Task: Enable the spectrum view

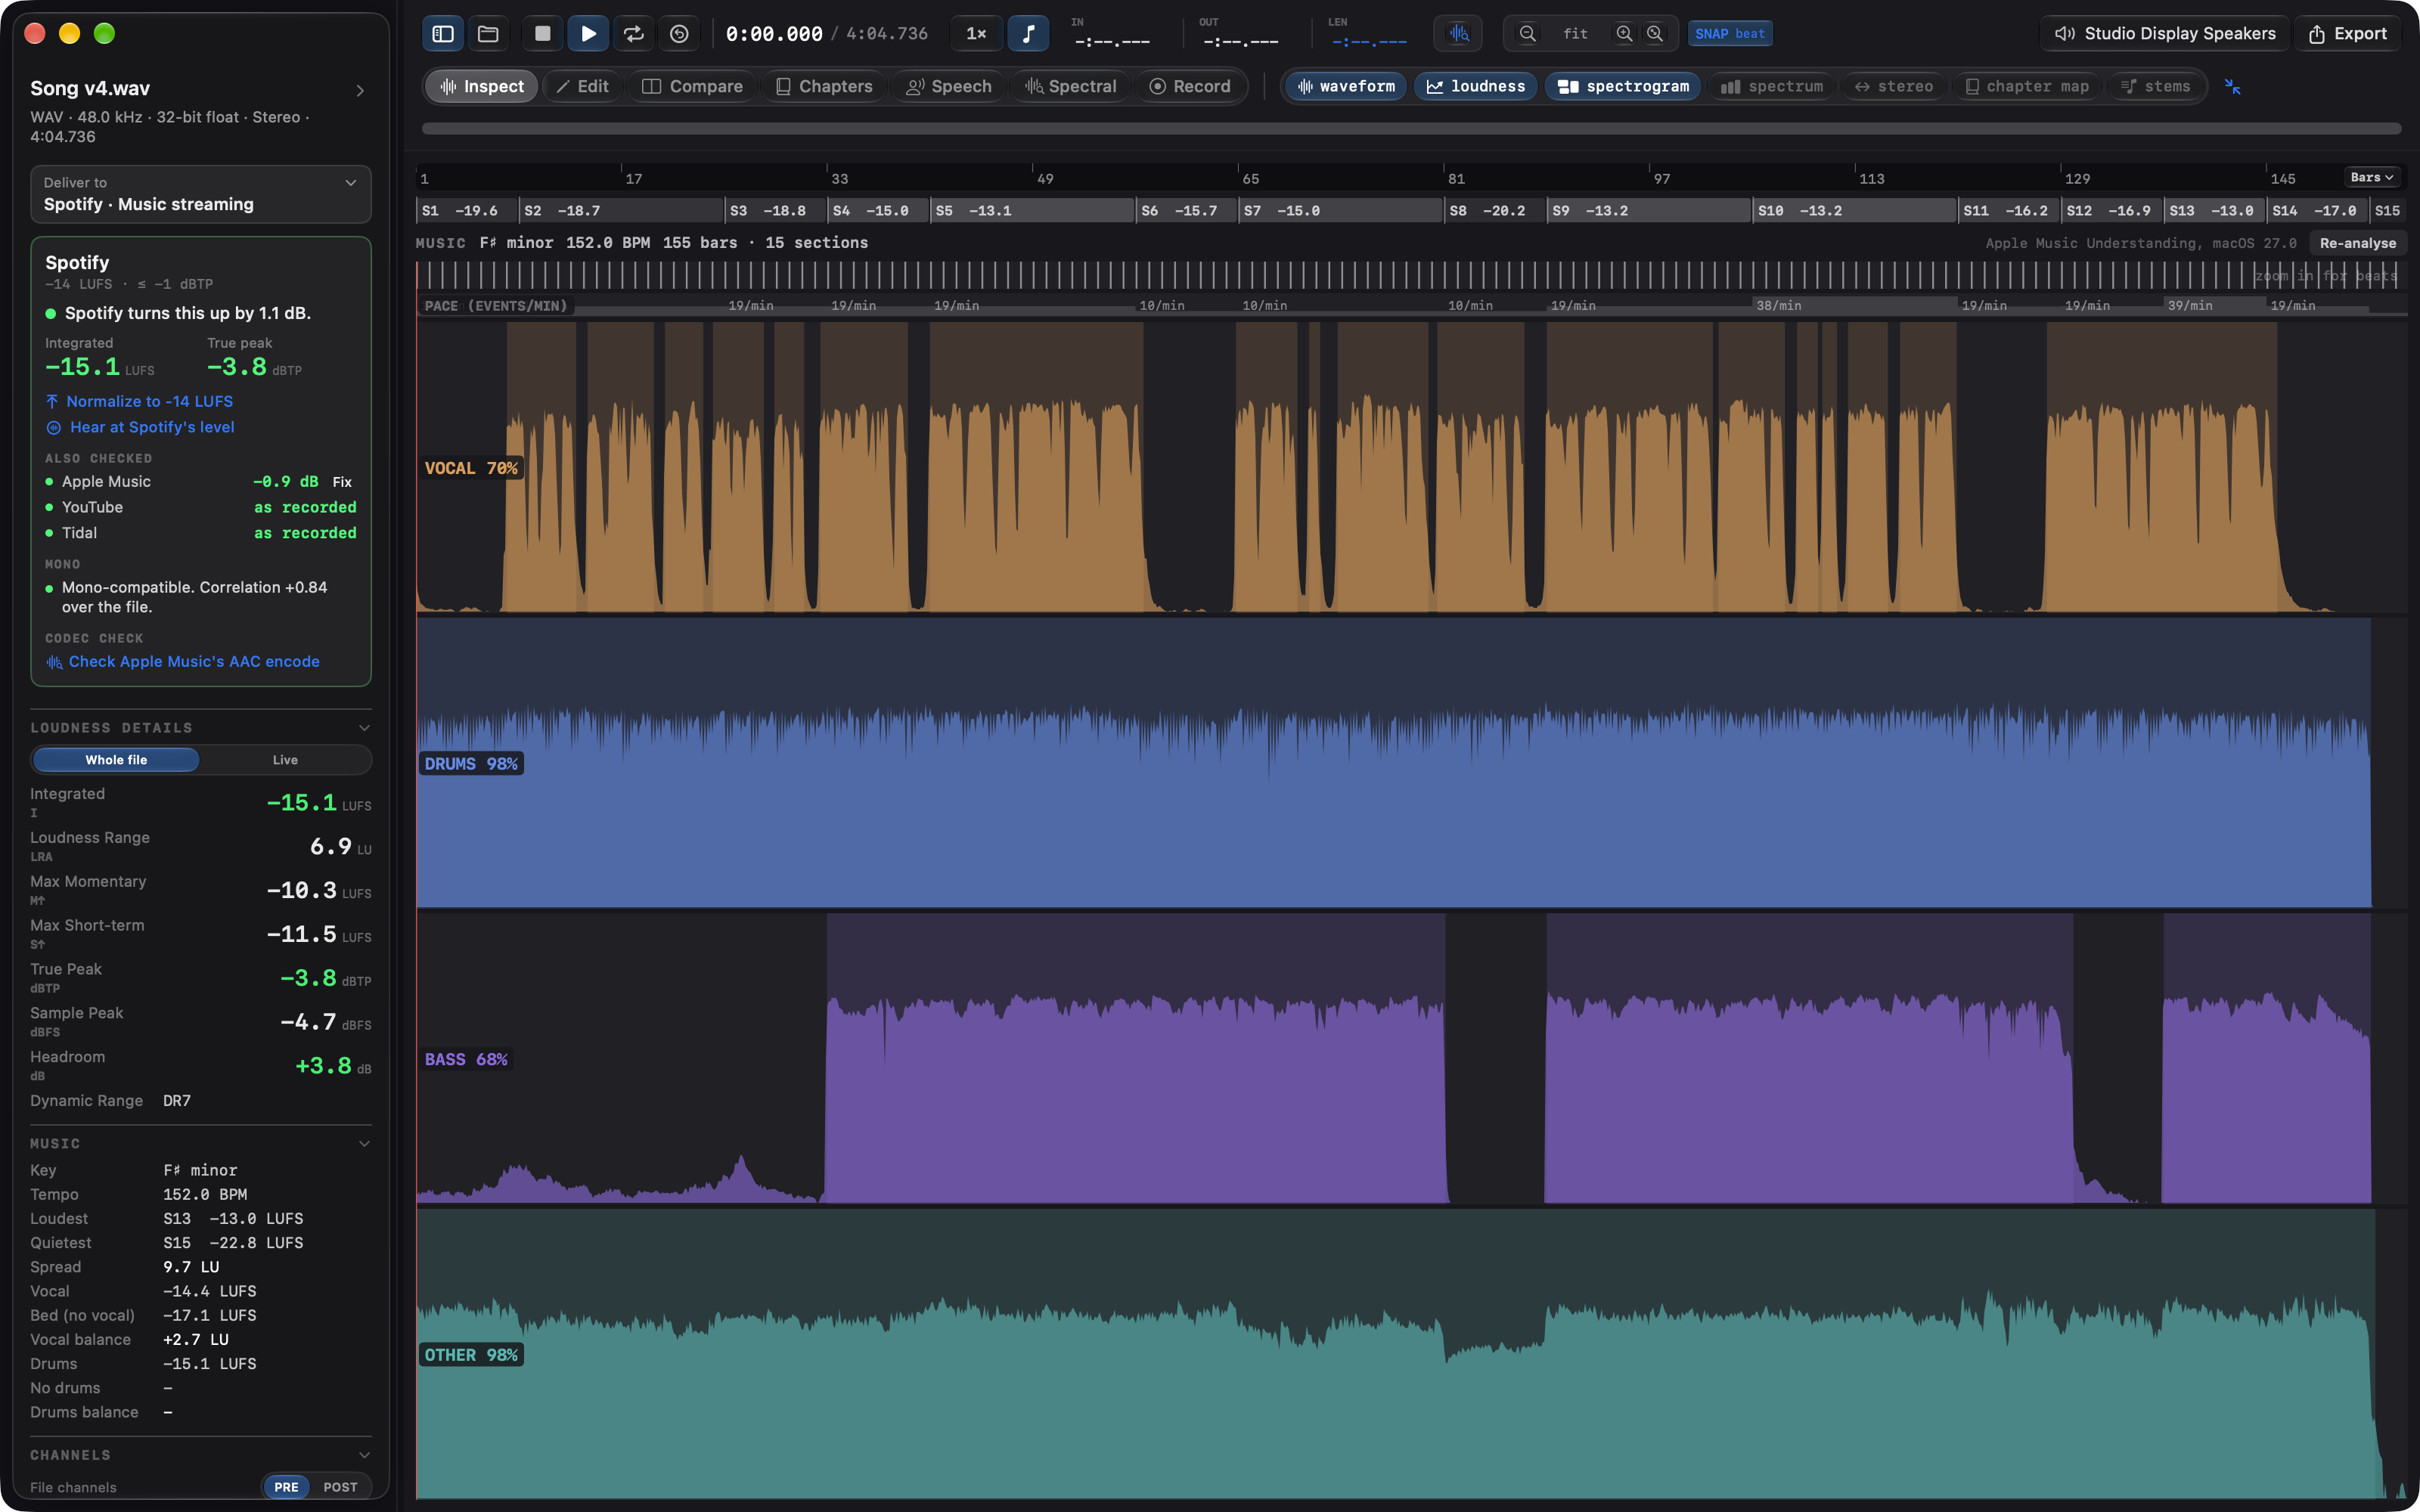Action: (1772, 86)
